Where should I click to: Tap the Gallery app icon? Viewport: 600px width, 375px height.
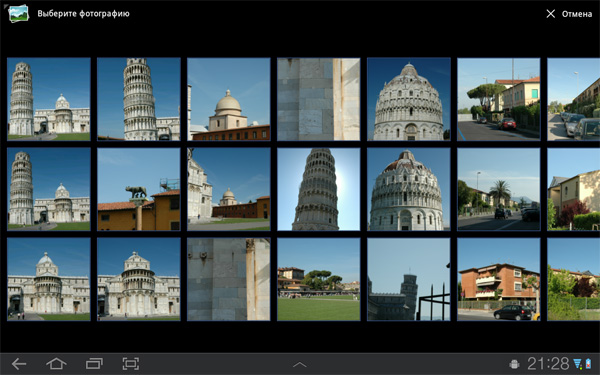click(x=18, y=13)
